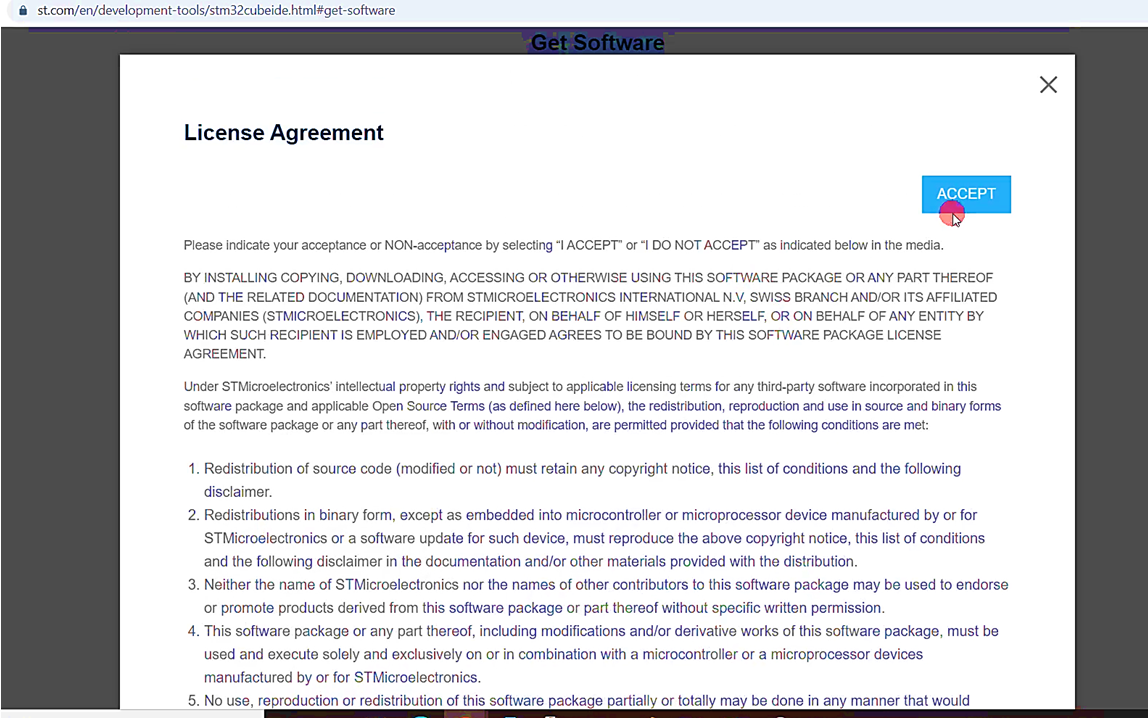Select the st.com URL in the address bar

(216, 10)
